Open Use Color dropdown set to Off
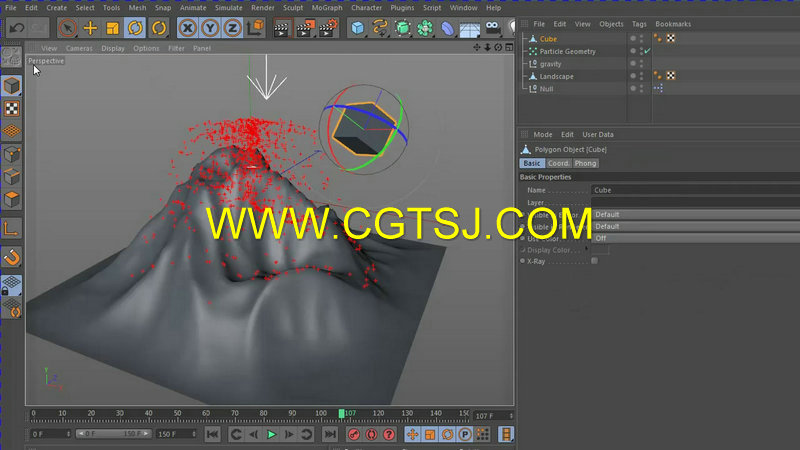 click(695, 238)
